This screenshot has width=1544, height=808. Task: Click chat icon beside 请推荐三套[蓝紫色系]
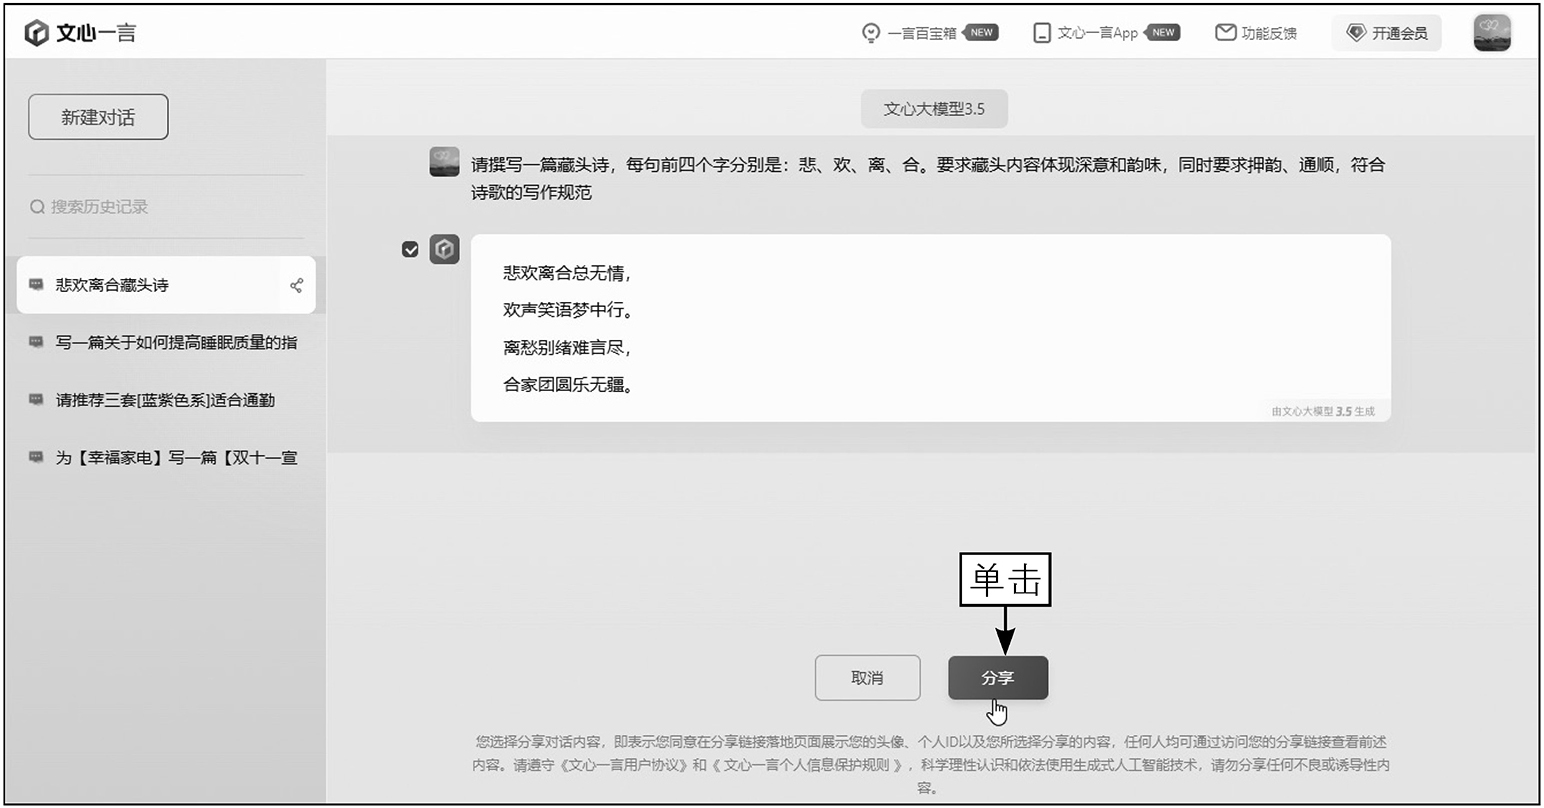point(36,400)
